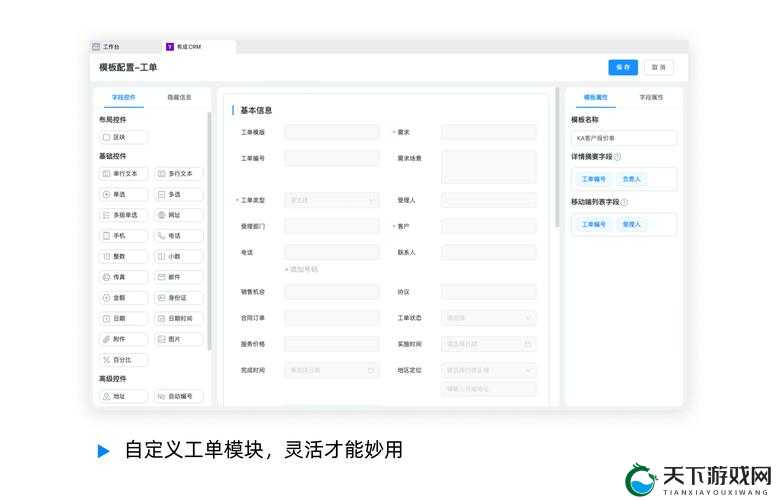
Task: Click the 工单编号 form input field
Action: point(332,158)
